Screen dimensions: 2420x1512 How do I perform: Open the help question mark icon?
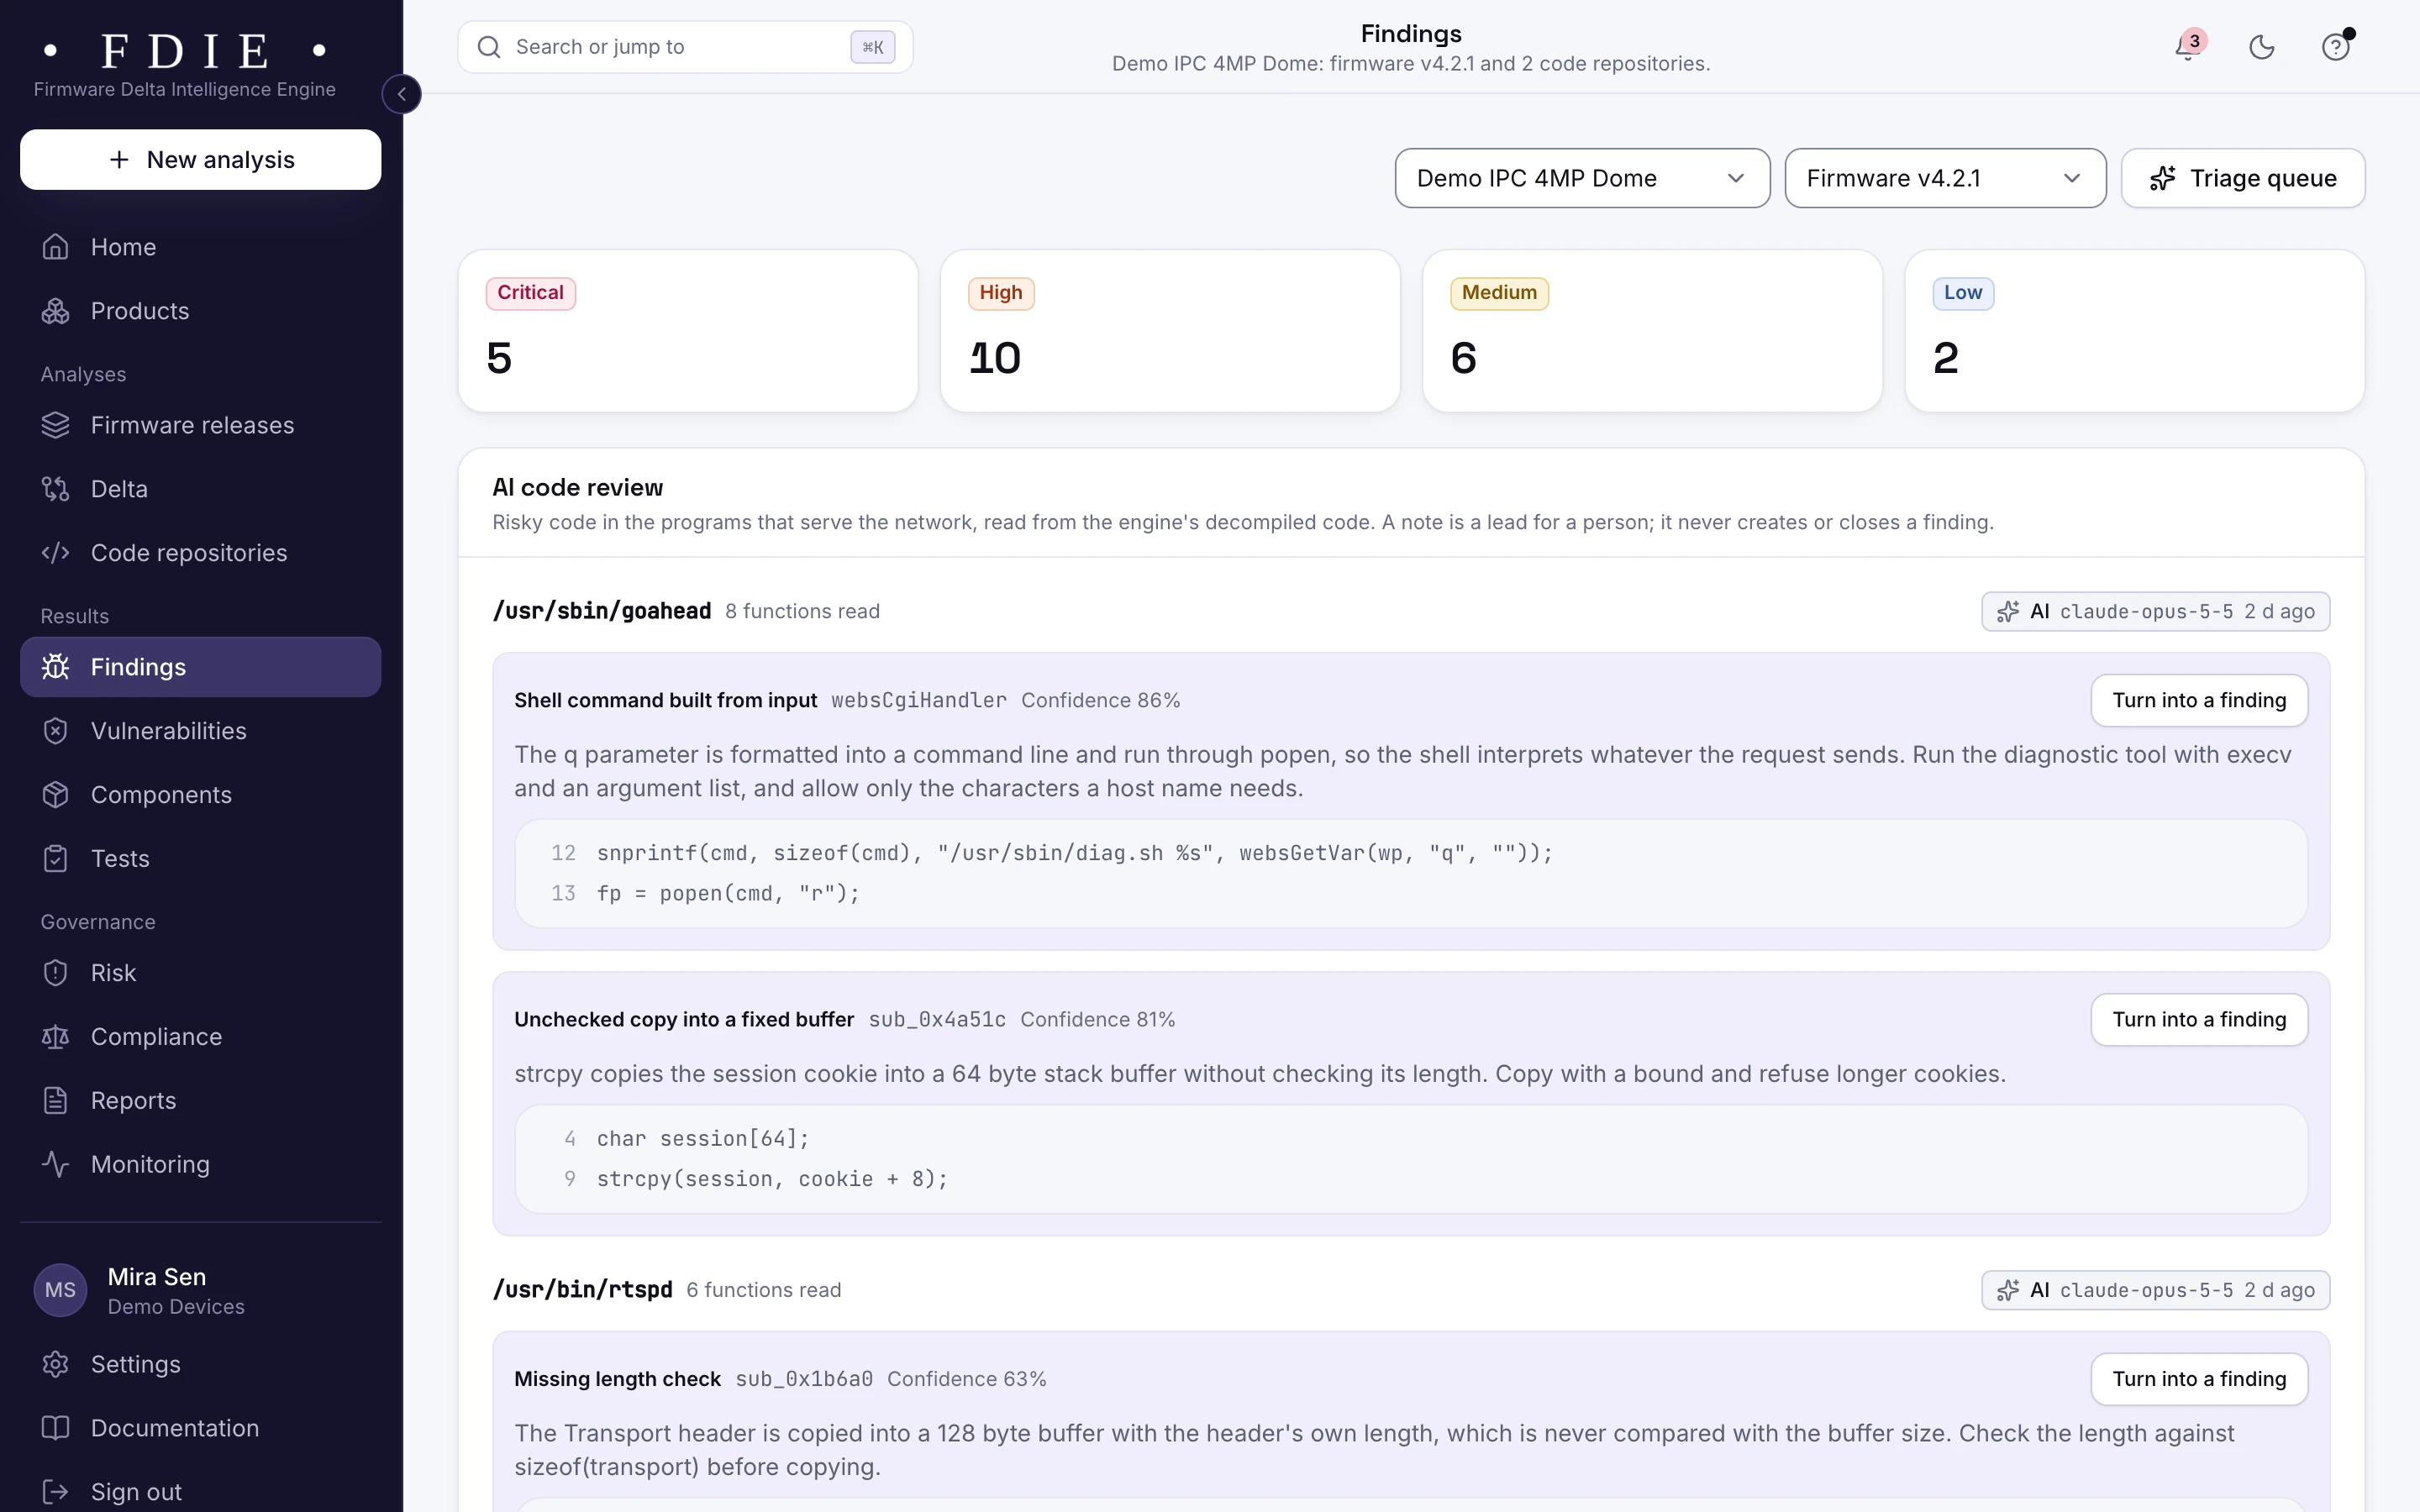[2335, 47]
